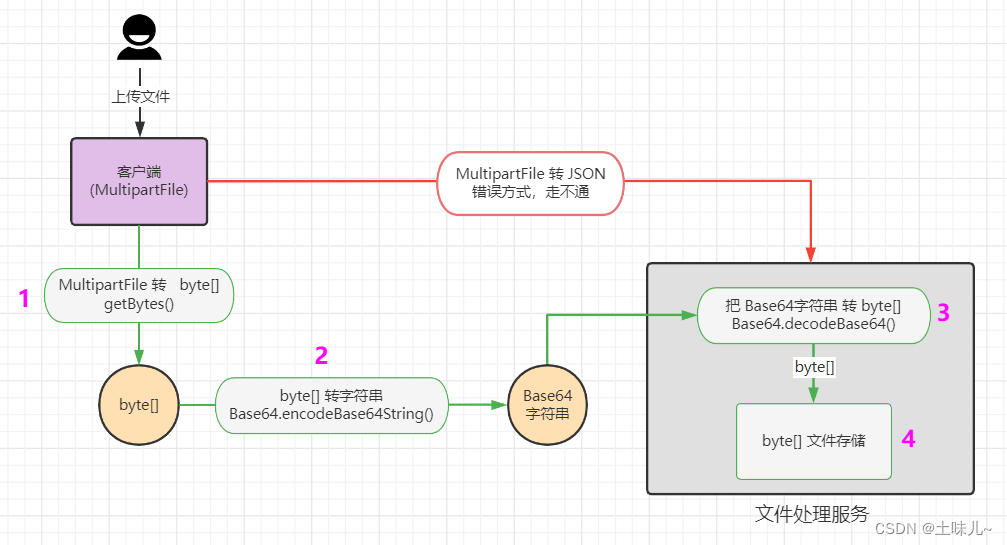Viewport: 1007px width, 545px height.
Task: Click the MultipartFile 转 JSON error node
Action: click(530, 183)
